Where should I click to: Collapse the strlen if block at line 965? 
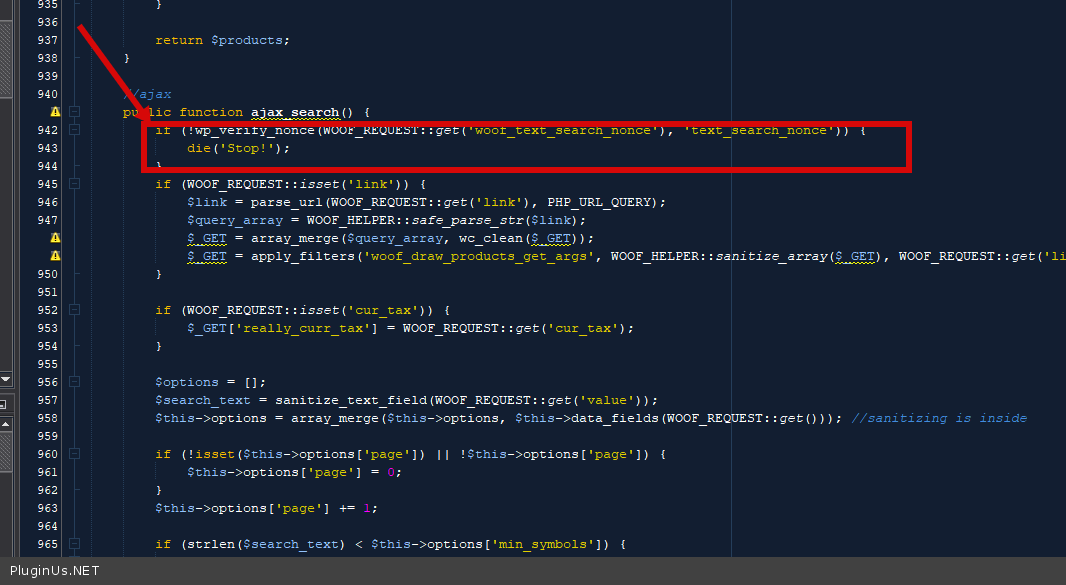(x=74, y=544)
